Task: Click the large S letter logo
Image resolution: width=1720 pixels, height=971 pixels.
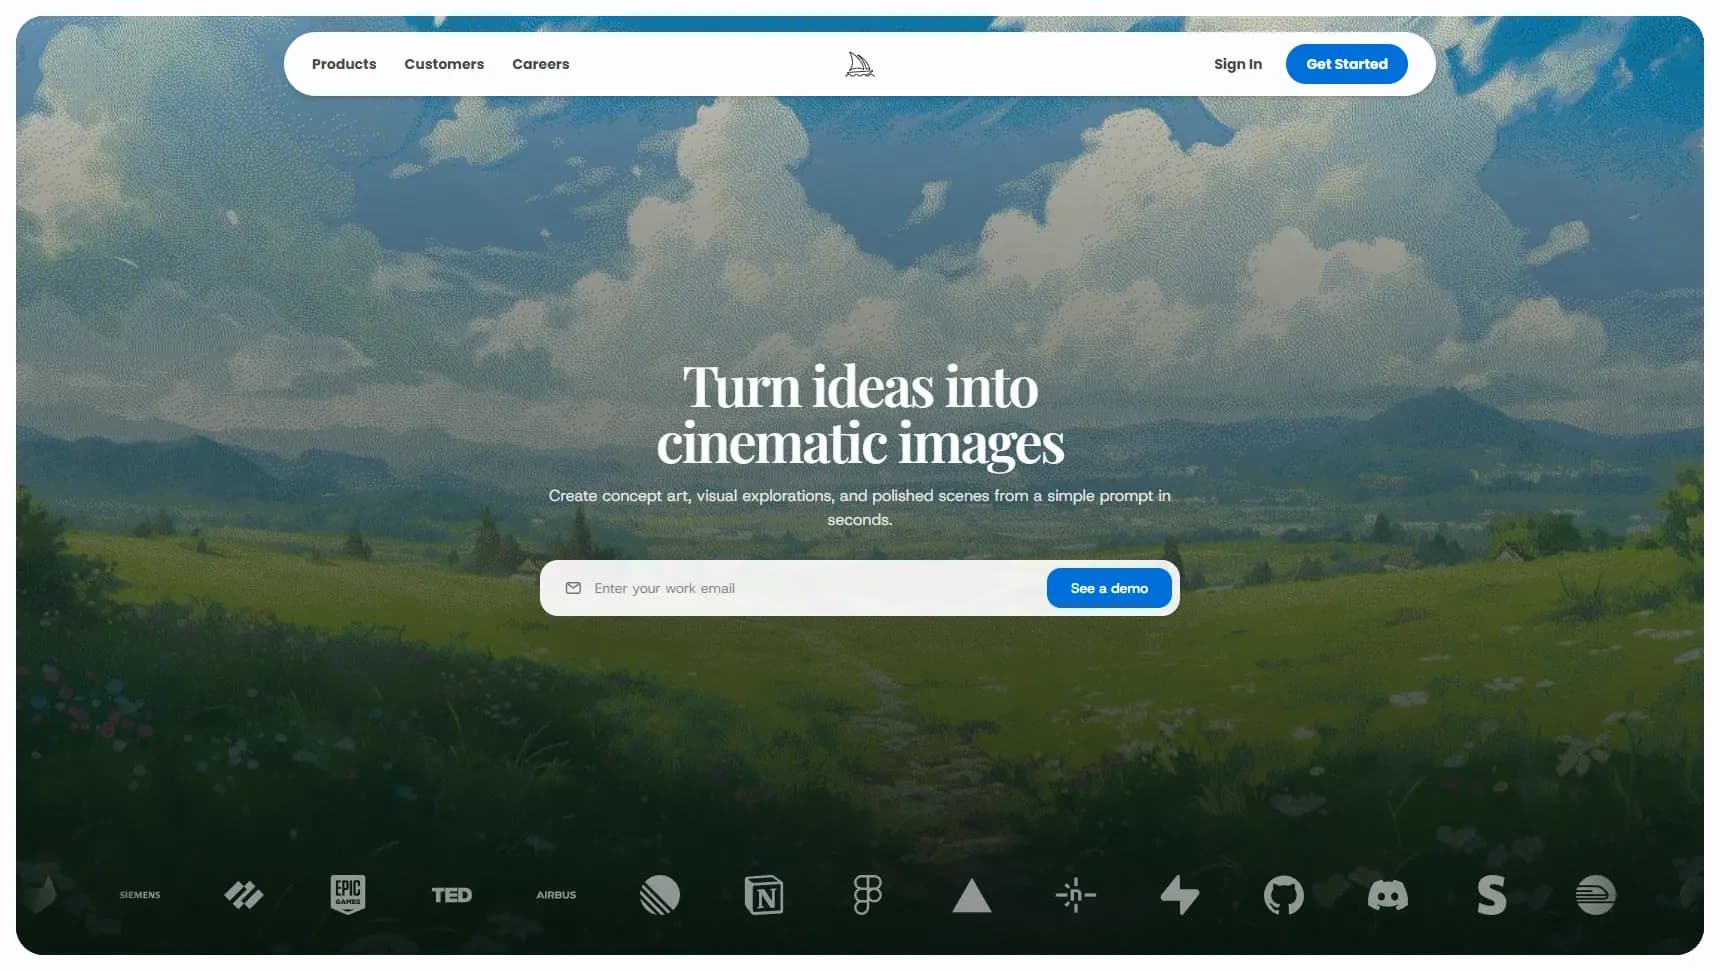Action: 1492,895
